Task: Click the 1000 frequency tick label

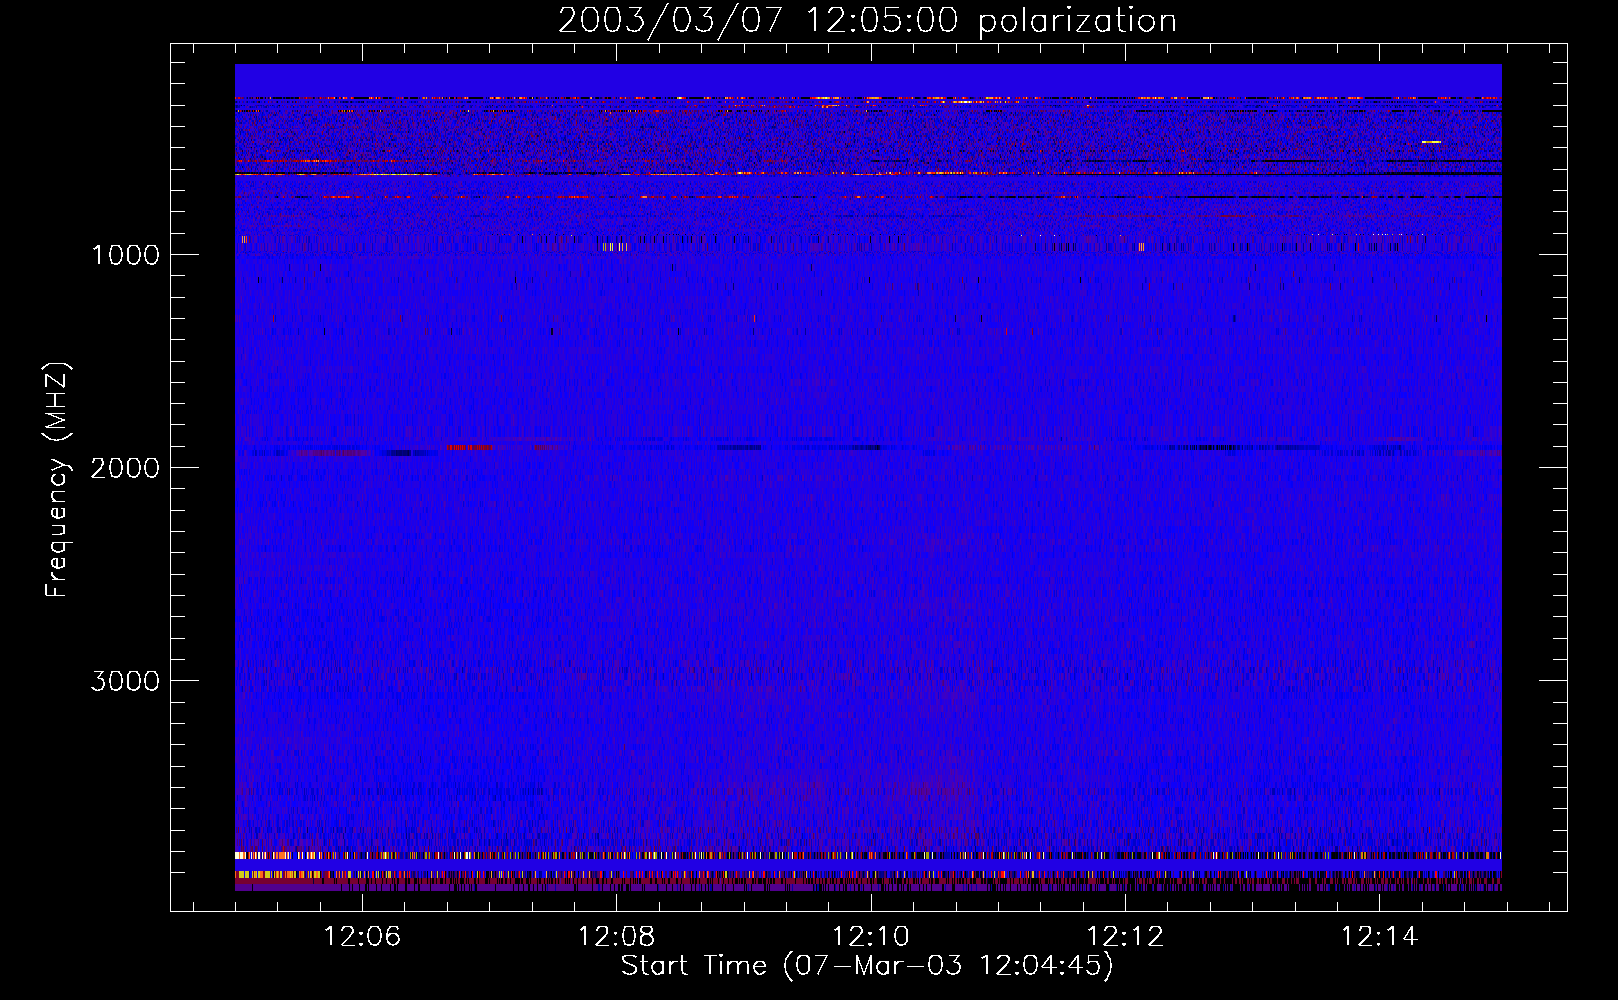Action: coord(125,255)
